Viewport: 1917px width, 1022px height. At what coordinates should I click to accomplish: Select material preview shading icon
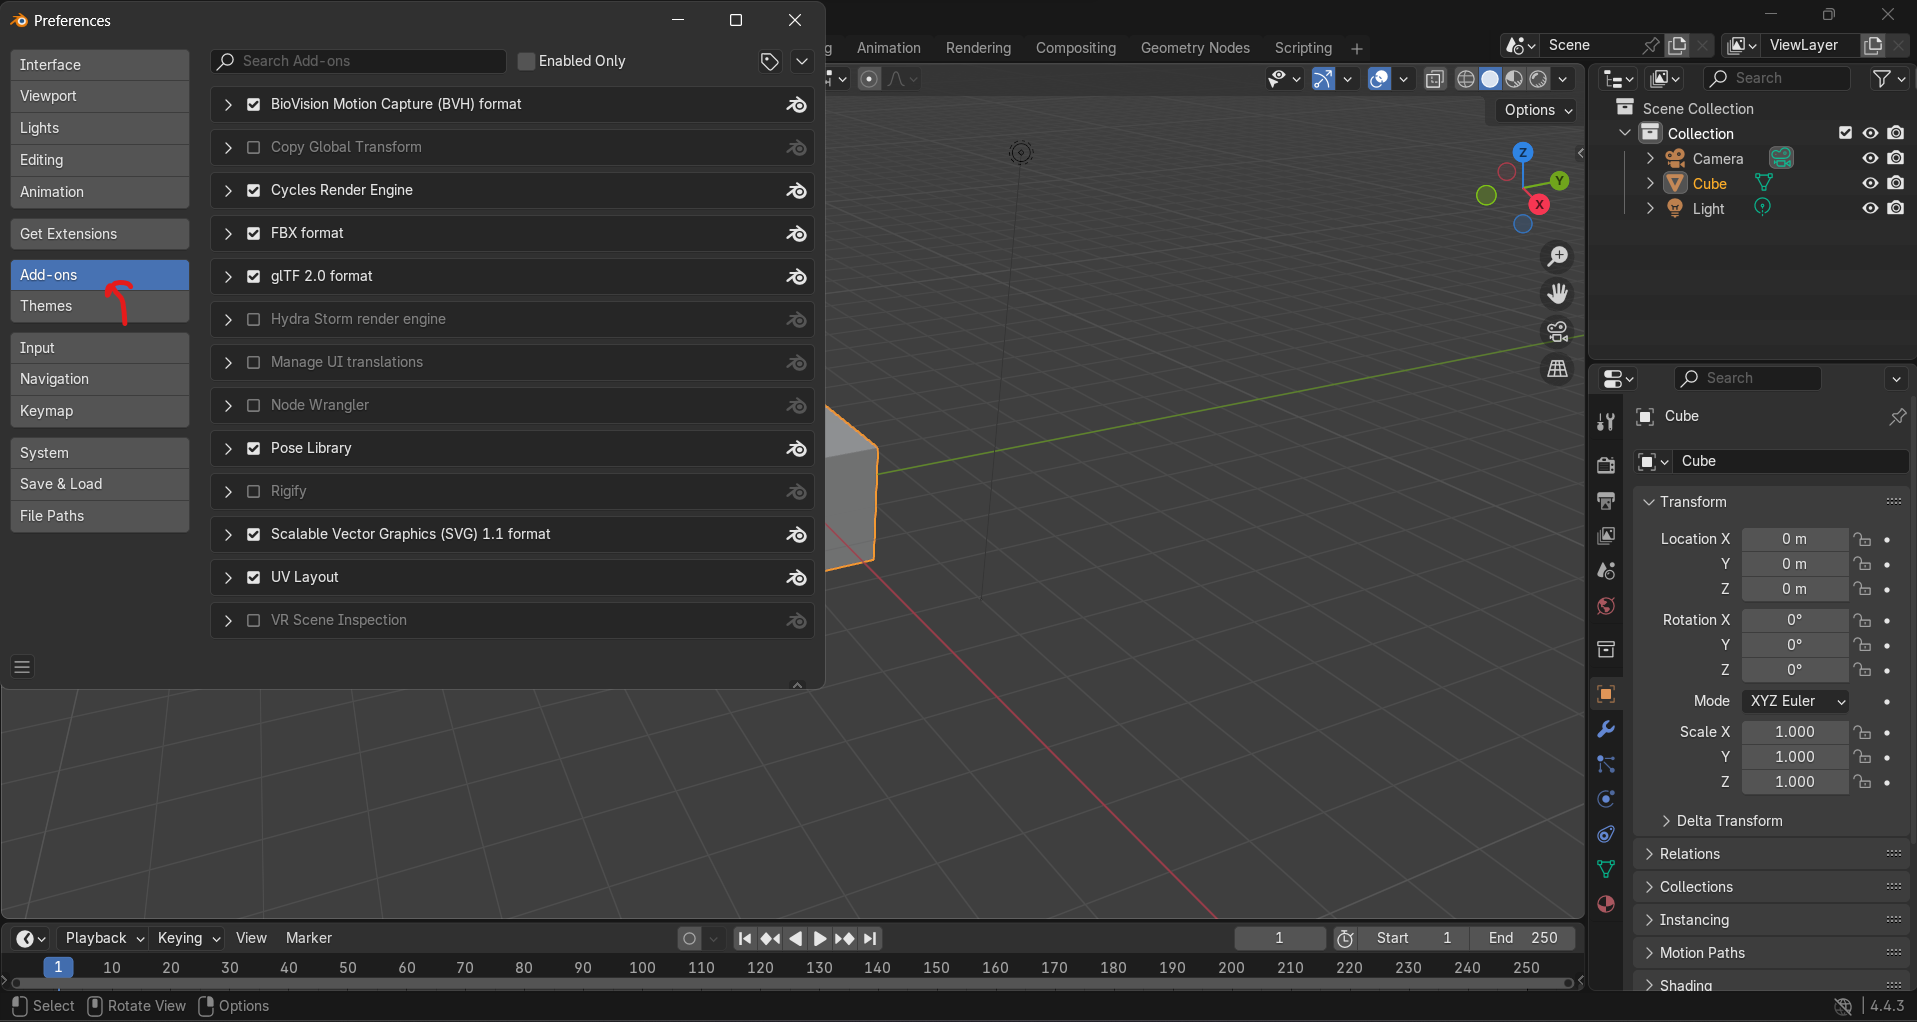coord(1515,79)
